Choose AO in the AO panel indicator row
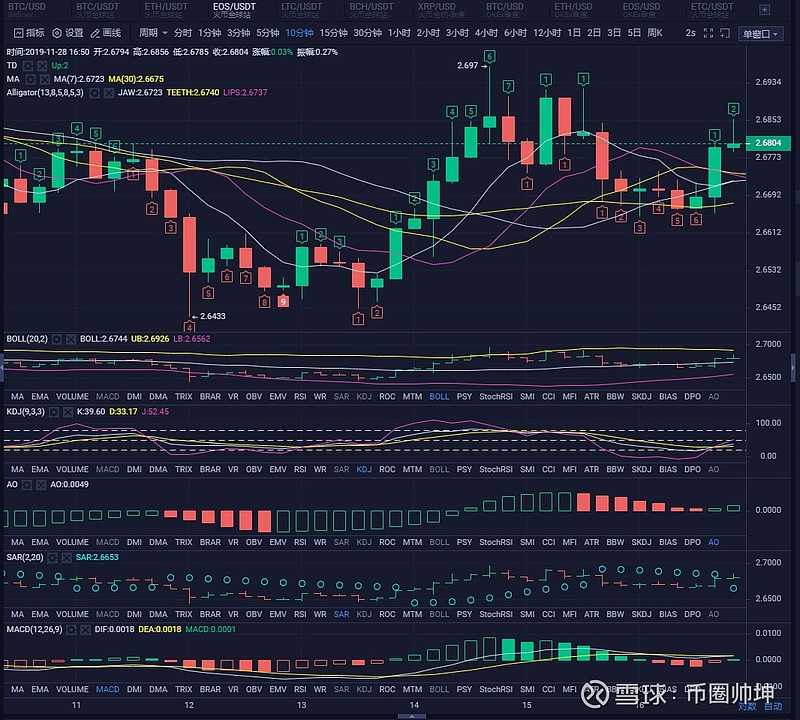 click(x=714, y=542)
